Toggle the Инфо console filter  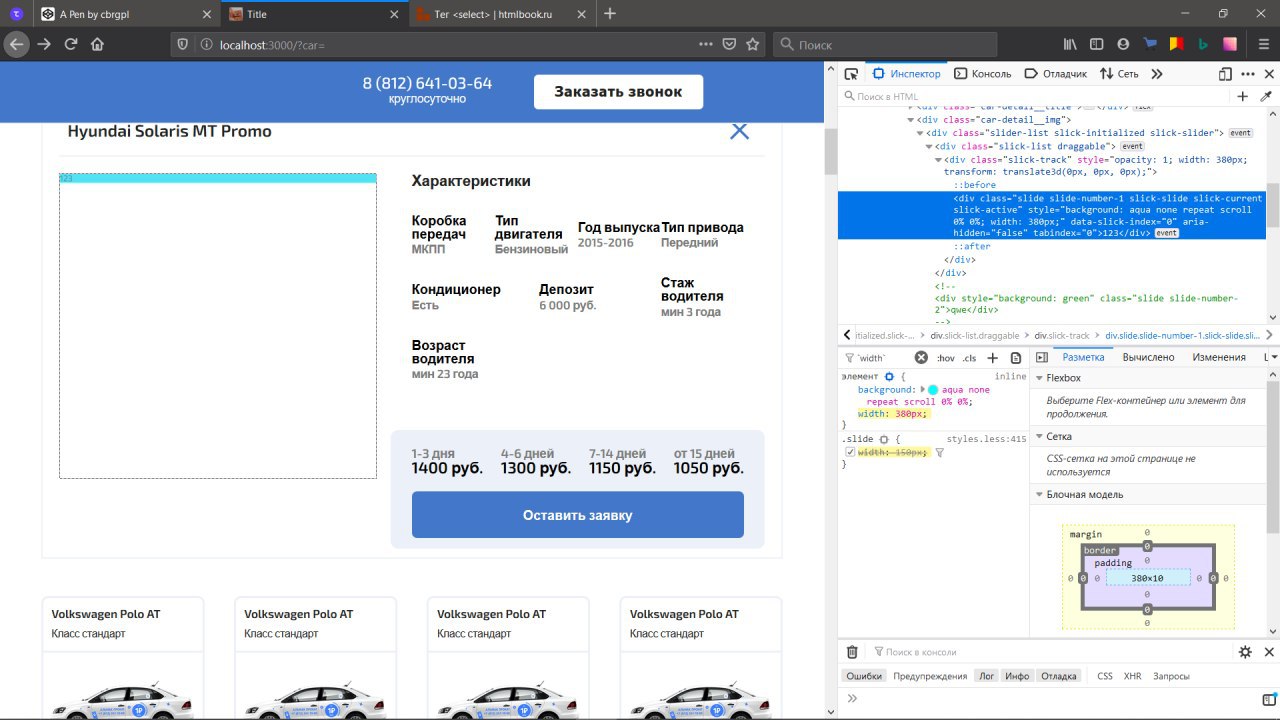pyautogui.click(x=1017, y=676)
